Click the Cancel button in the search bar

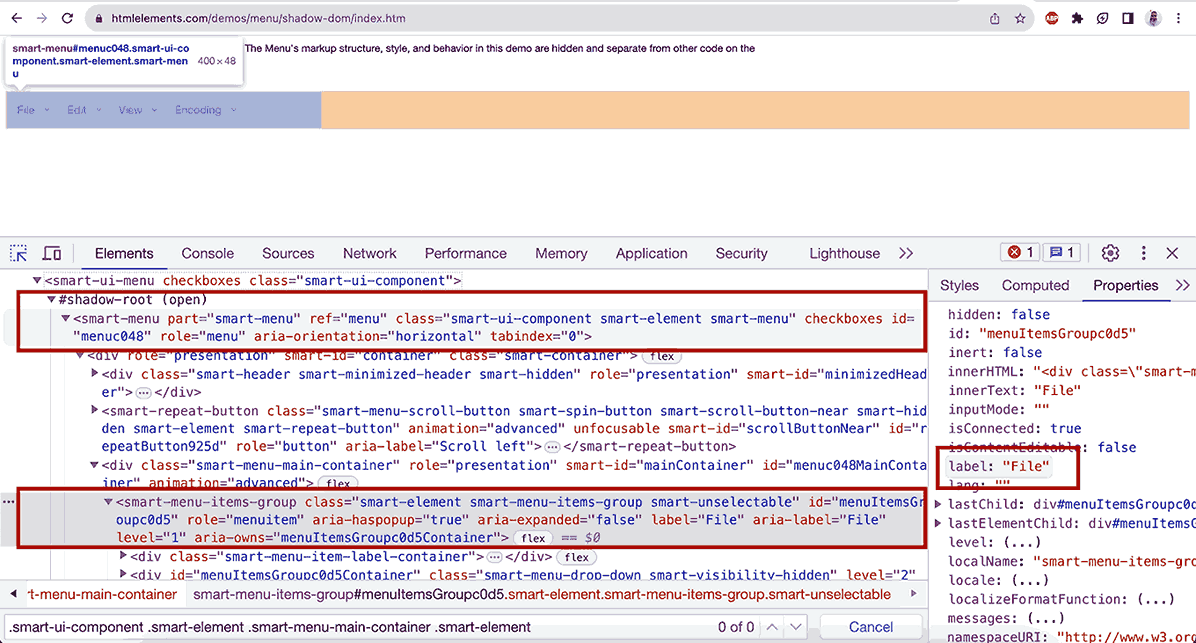[x=871, y=626]
